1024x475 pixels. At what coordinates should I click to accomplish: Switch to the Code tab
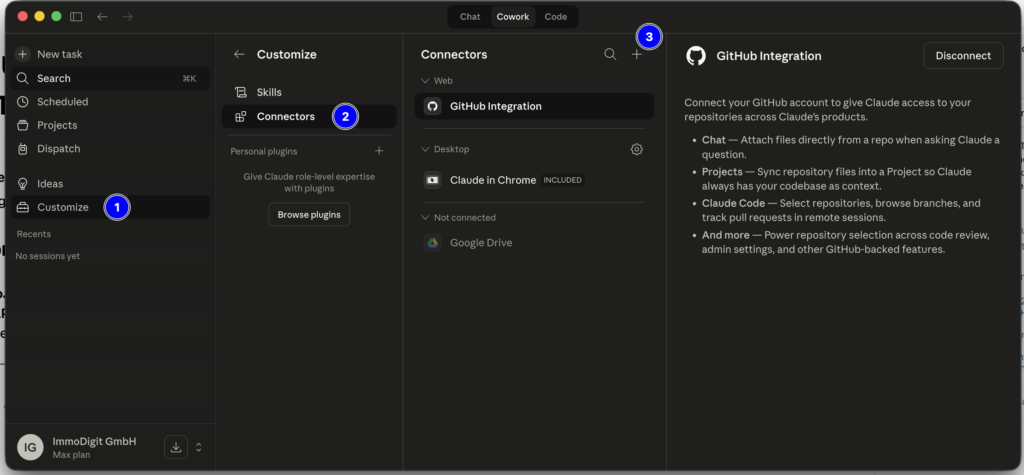coord(555,17)
